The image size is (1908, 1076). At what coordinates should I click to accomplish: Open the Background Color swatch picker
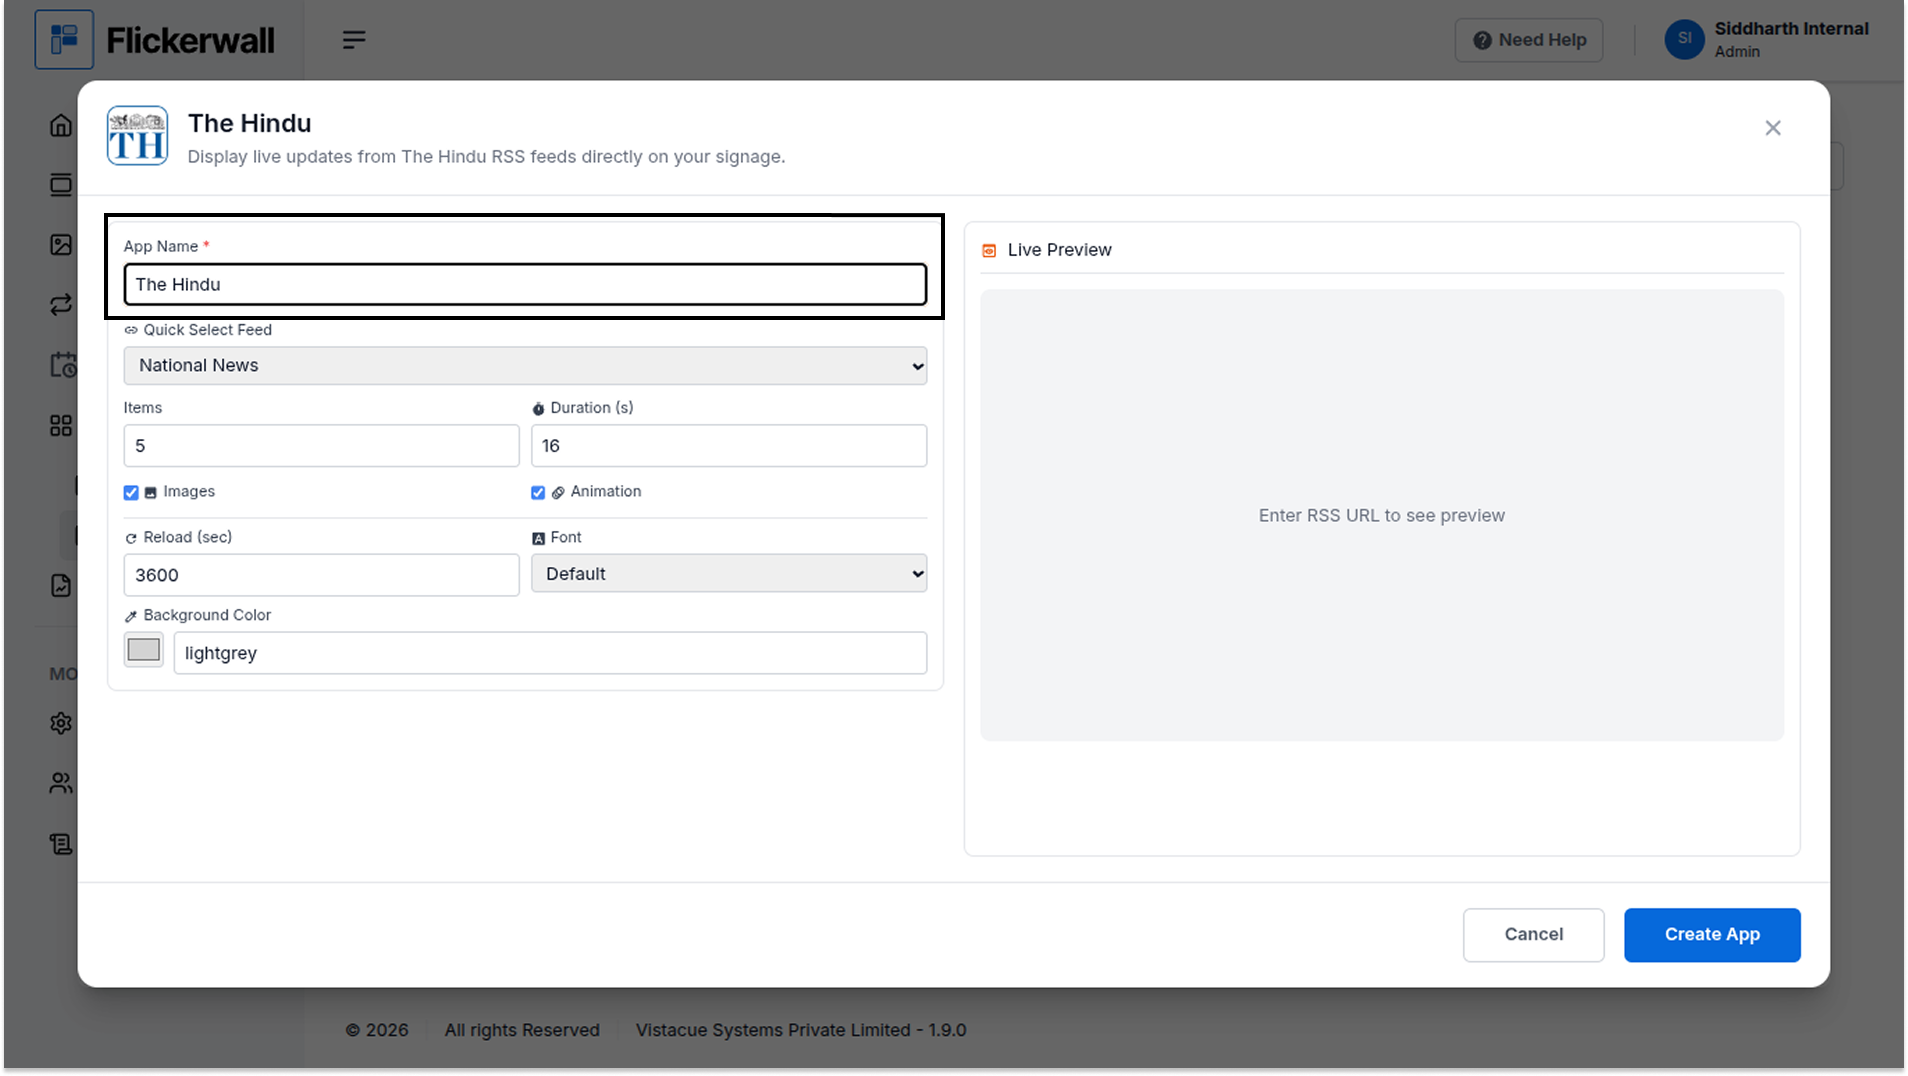[144, 650]
